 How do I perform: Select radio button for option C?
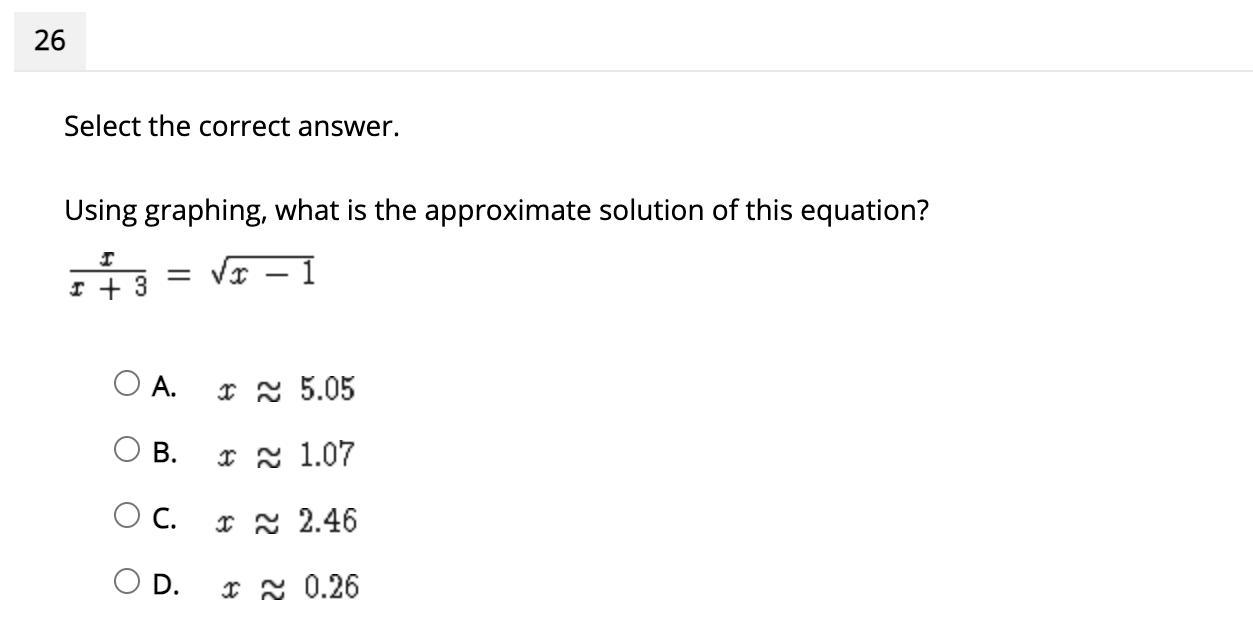[x=127, y=516]
